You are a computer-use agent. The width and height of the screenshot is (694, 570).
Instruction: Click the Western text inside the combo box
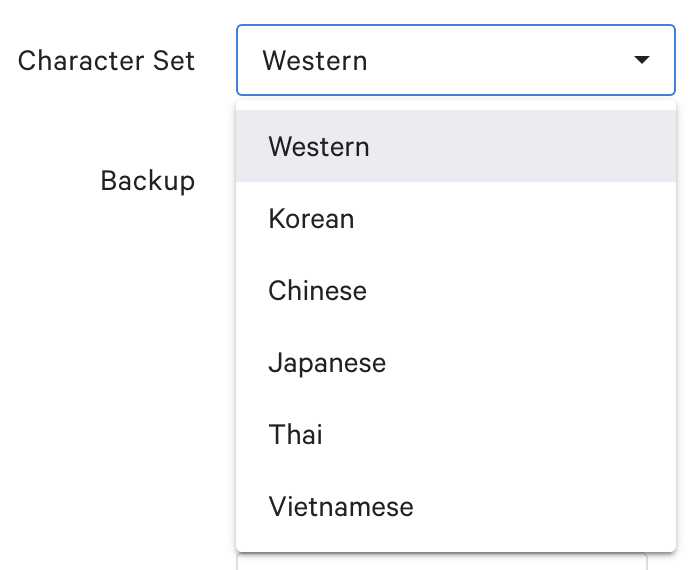(315, 60)
